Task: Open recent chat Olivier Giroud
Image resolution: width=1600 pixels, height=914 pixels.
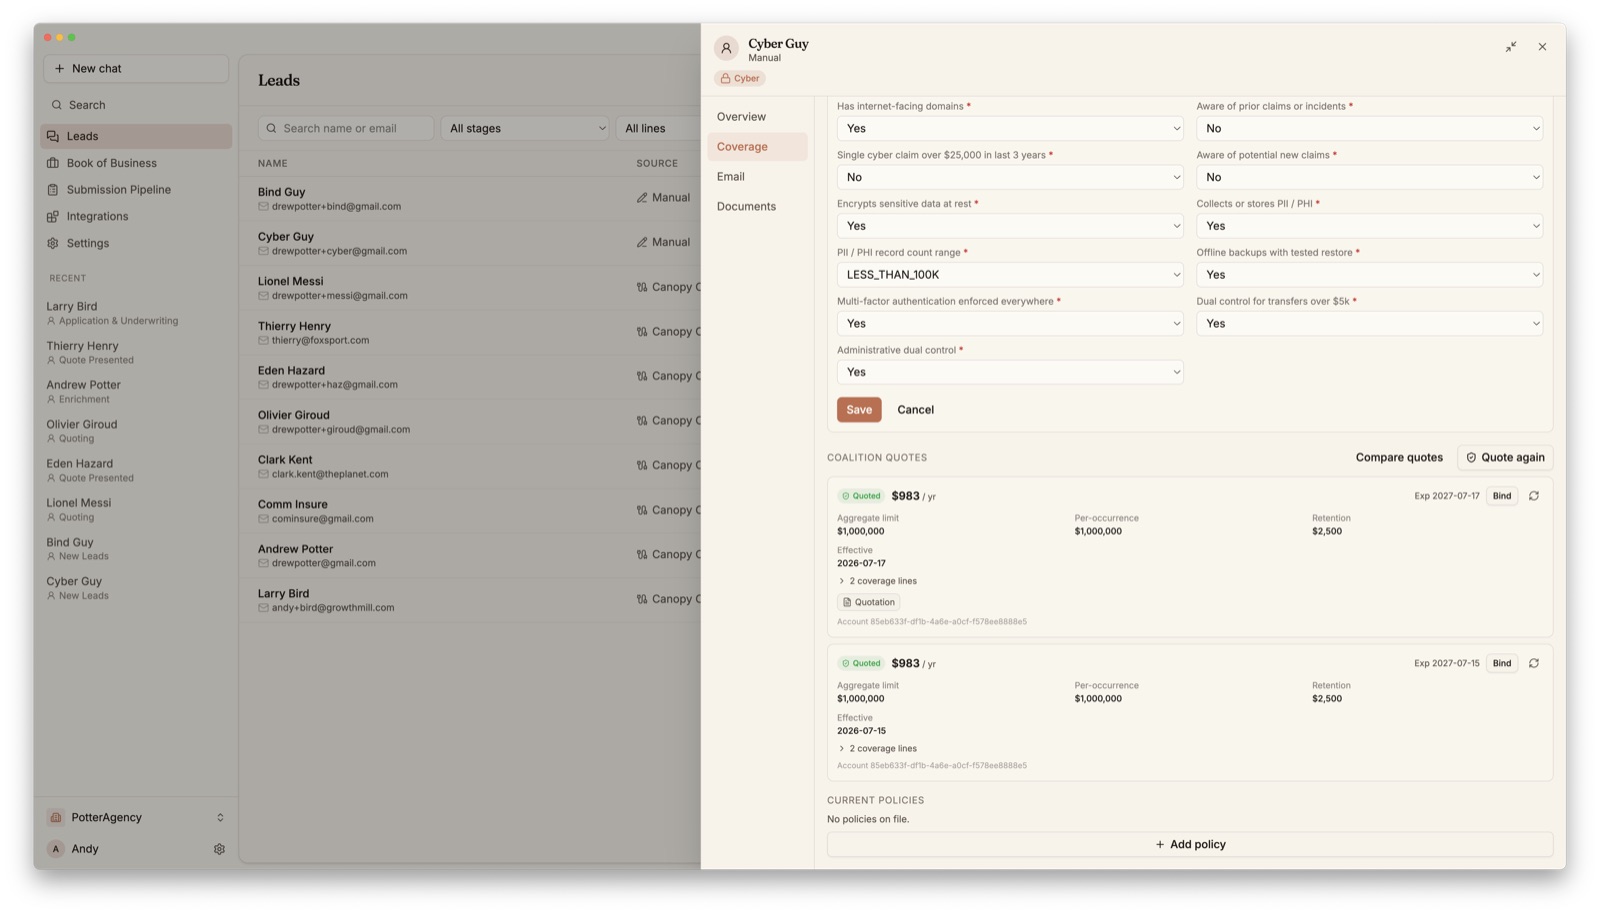Action: click(136, 431)
